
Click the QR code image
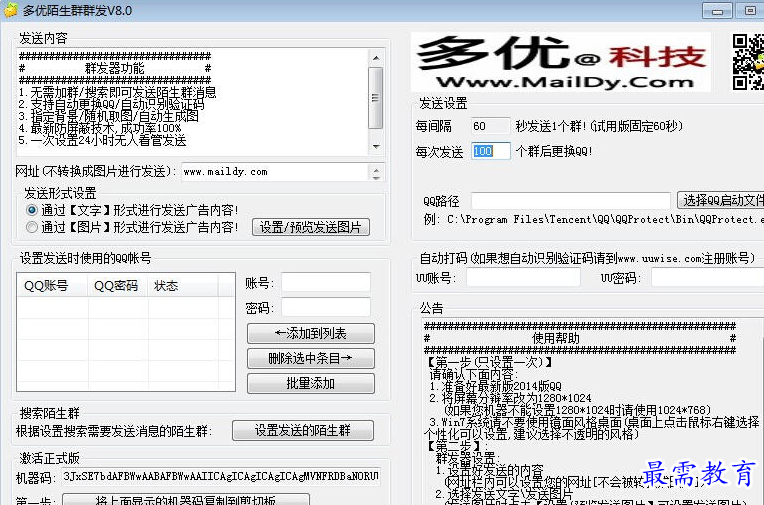[x=748, y=62]
